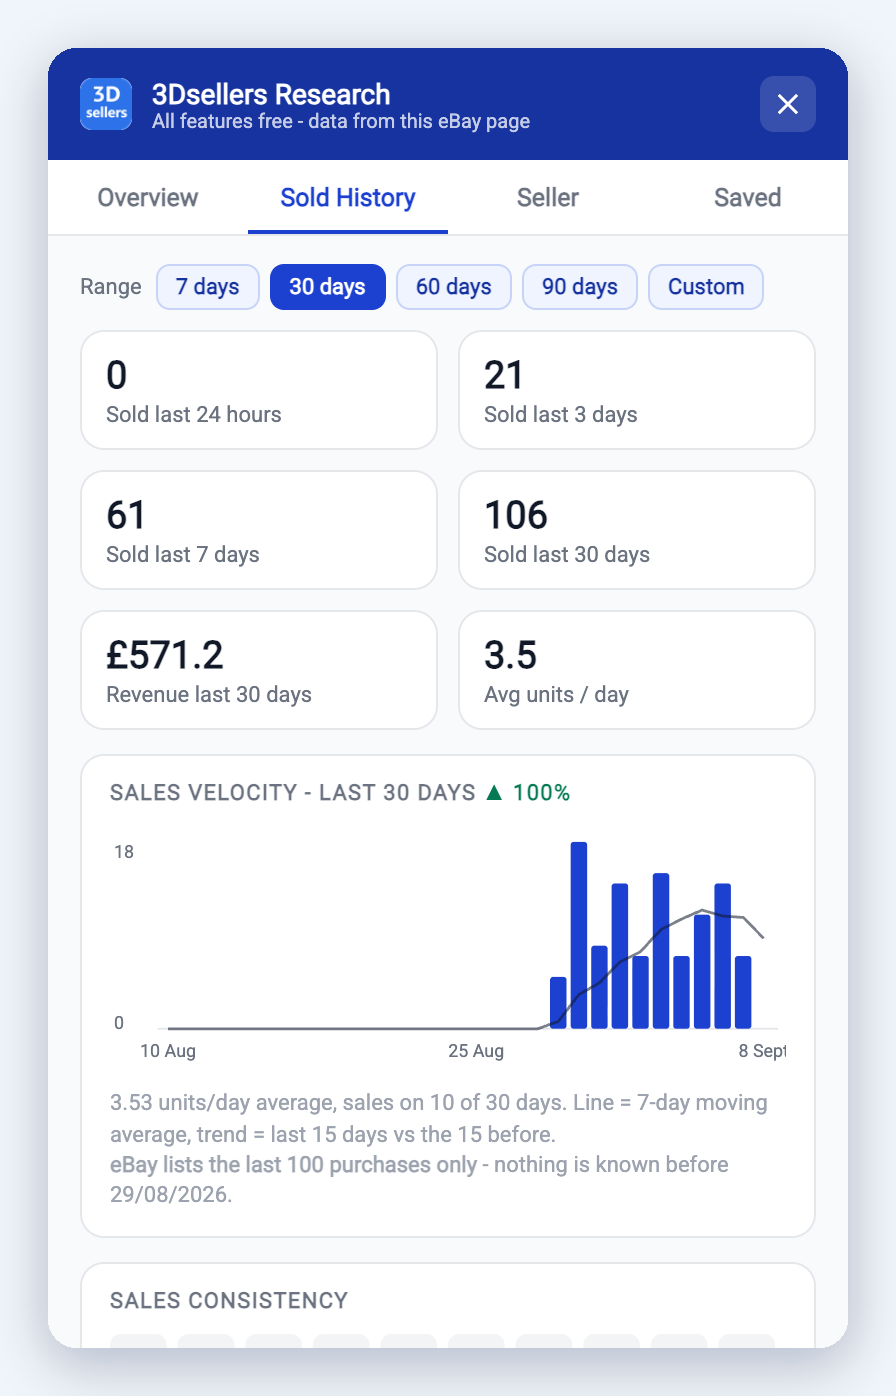896x1396 pixels.
Task: Click the SALES CONSISTENCY heading
Action: [x=229, y=1301]
